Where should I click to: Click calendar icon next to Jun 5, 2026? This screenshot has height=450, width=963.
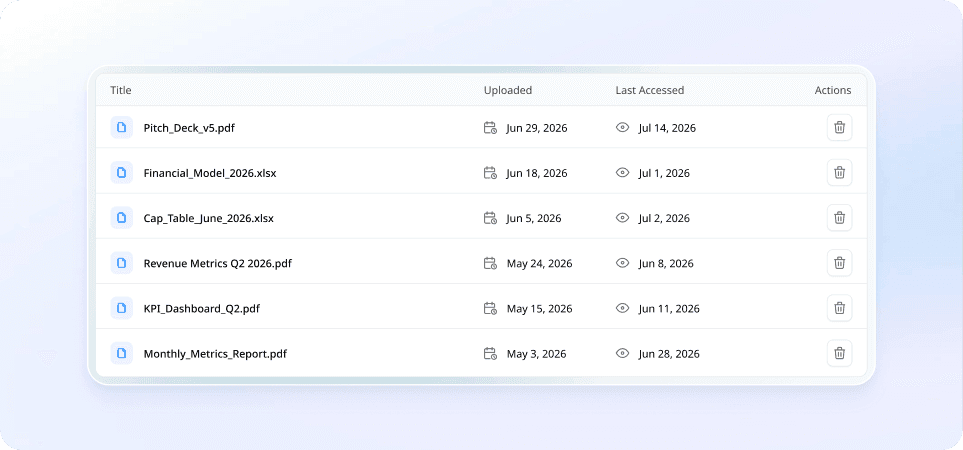coord(490,218)
